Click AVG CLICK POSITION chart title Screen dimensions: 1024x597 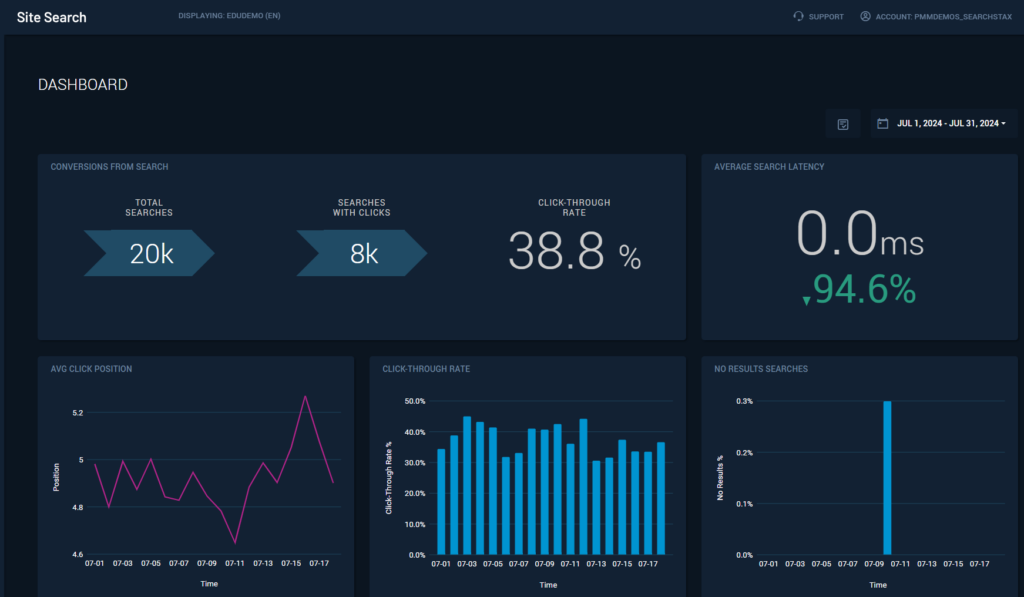coord(91,369)
